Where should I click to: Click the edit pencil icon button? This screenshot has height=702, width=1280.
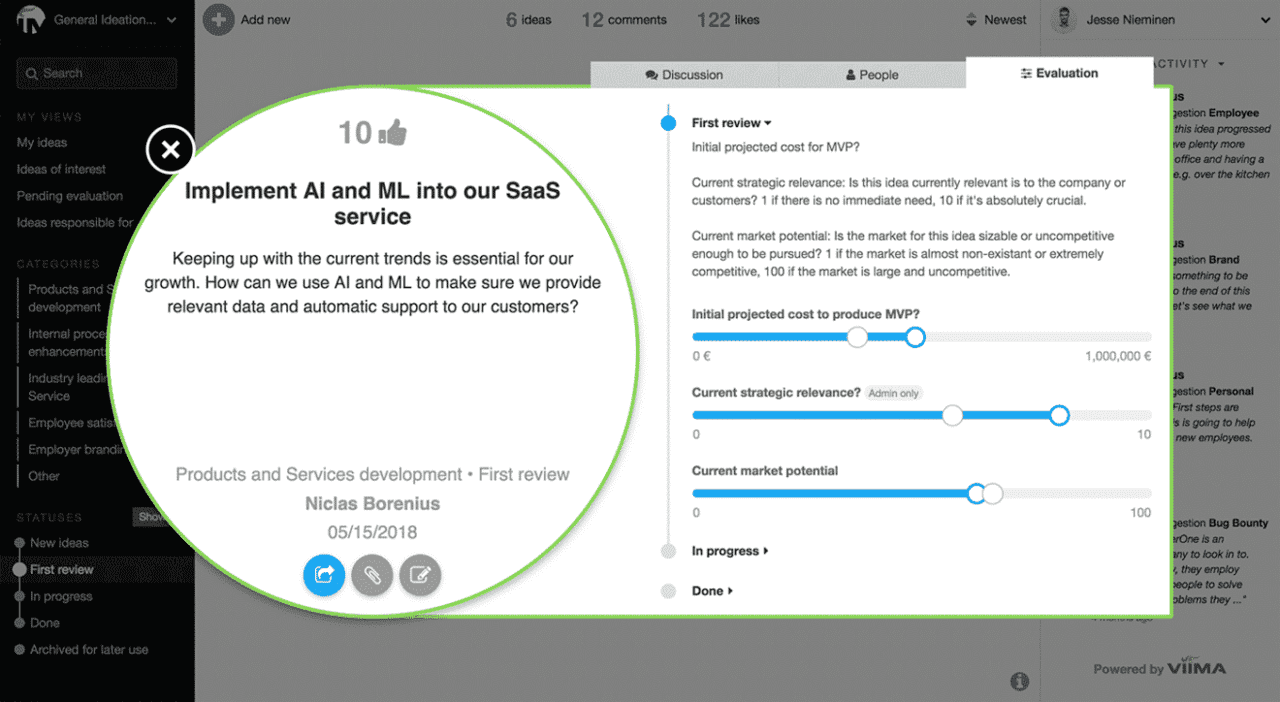[420, 575]
